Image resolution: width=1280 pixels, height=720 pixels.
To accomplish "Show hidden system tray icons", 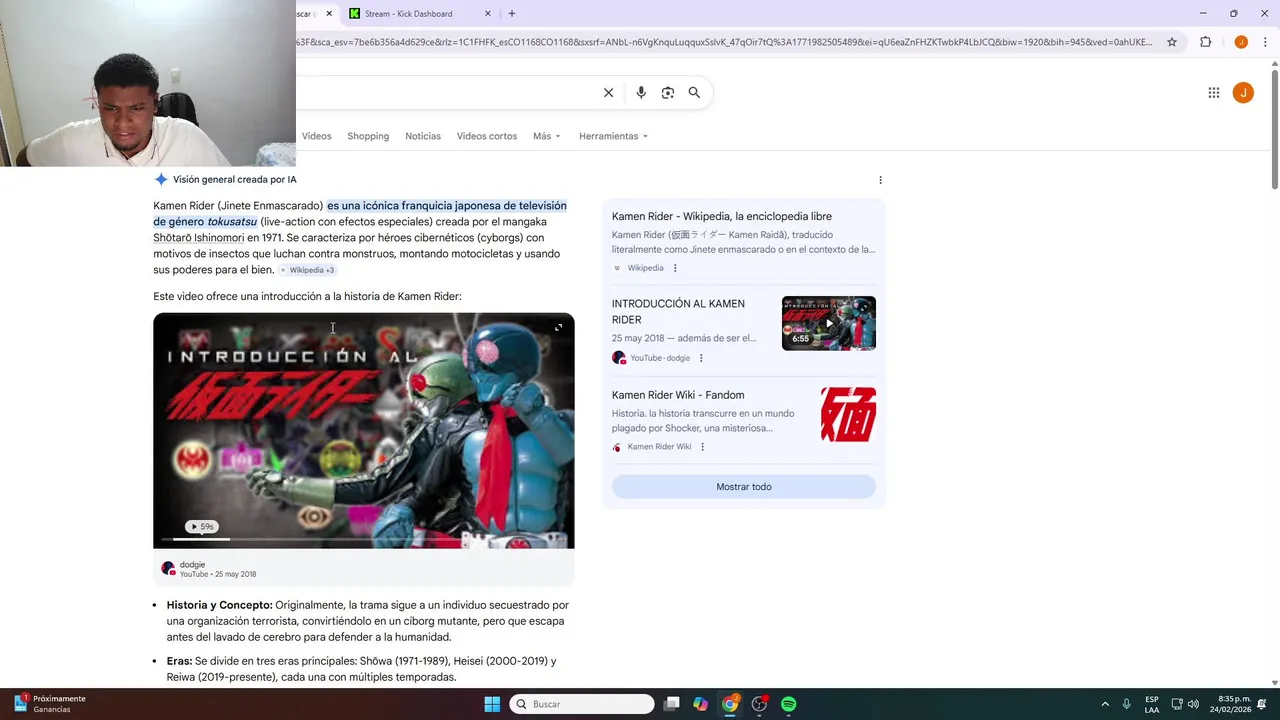I will pos(1105,704).
